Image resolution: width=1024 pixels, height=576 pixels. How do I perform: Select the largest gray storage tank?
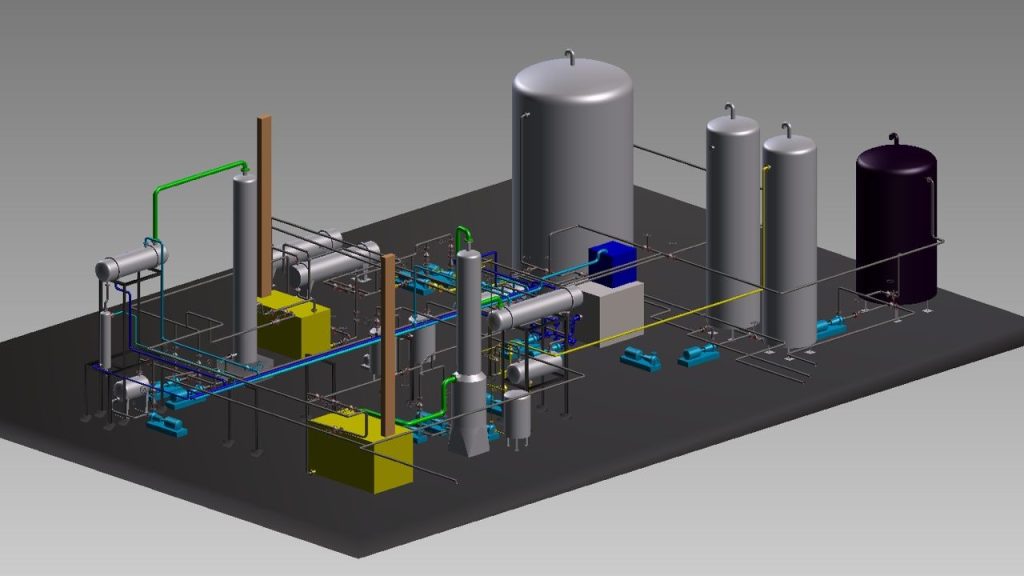pos(572,160)
